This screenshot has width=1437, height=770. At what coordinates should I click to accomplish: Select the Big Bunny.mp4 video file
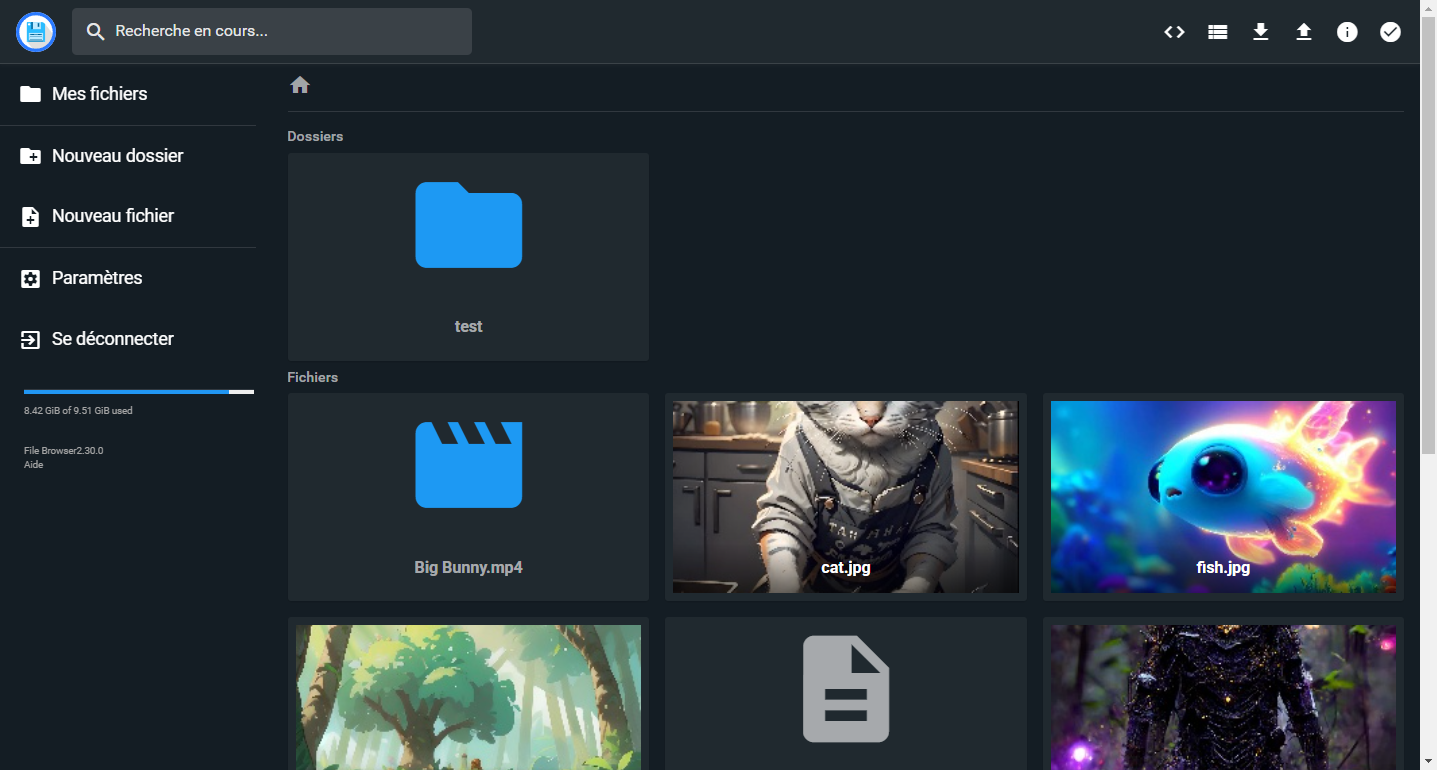click(468, 497)
